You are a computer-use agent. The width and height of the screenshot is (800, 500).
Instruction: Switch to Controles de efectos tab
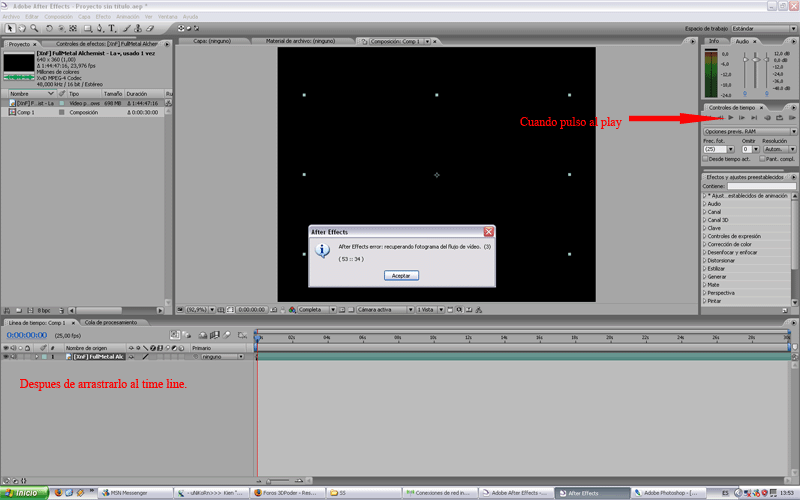tap(106, 44)
